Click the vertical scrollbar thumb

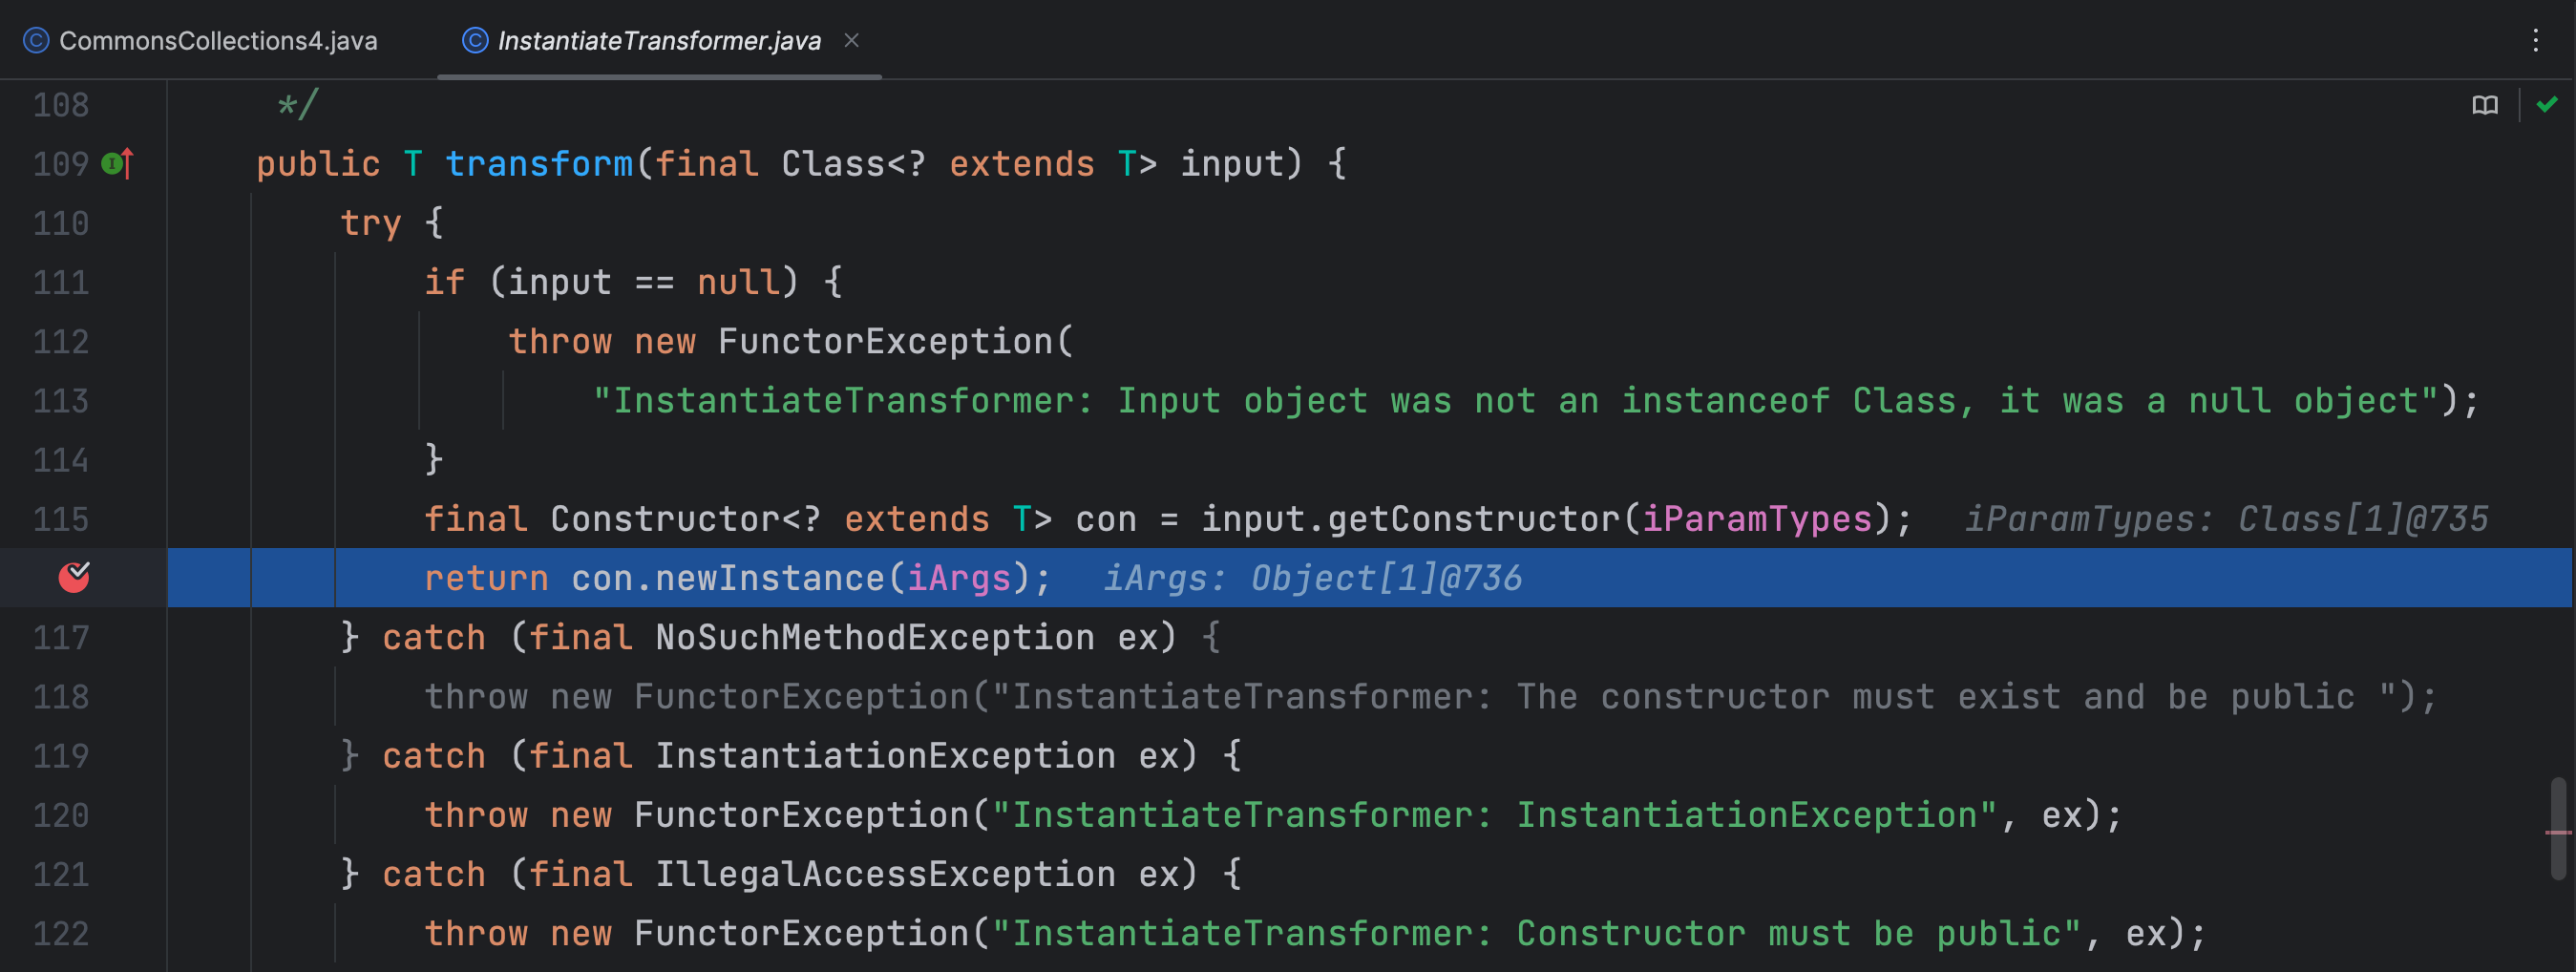tap(2558, 828)
